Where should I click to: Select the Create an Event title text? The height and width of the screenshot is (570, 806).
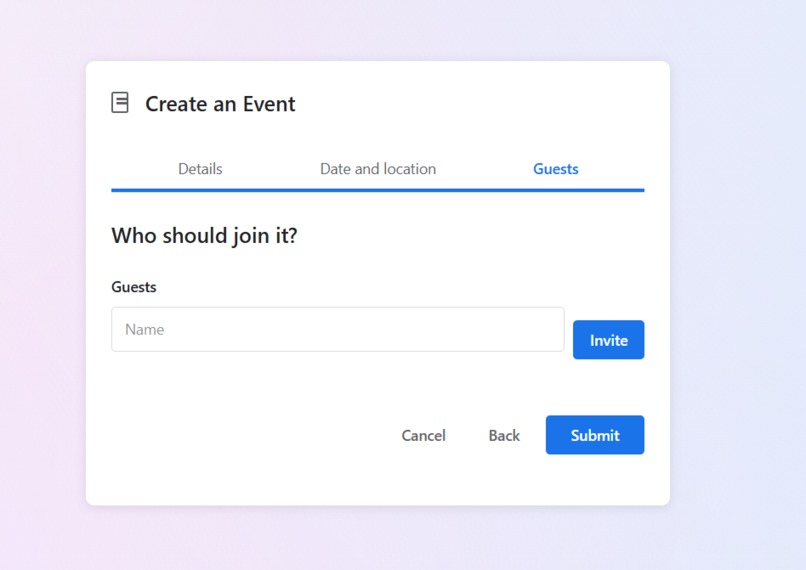pyautogui.click(x=220, y=104)
